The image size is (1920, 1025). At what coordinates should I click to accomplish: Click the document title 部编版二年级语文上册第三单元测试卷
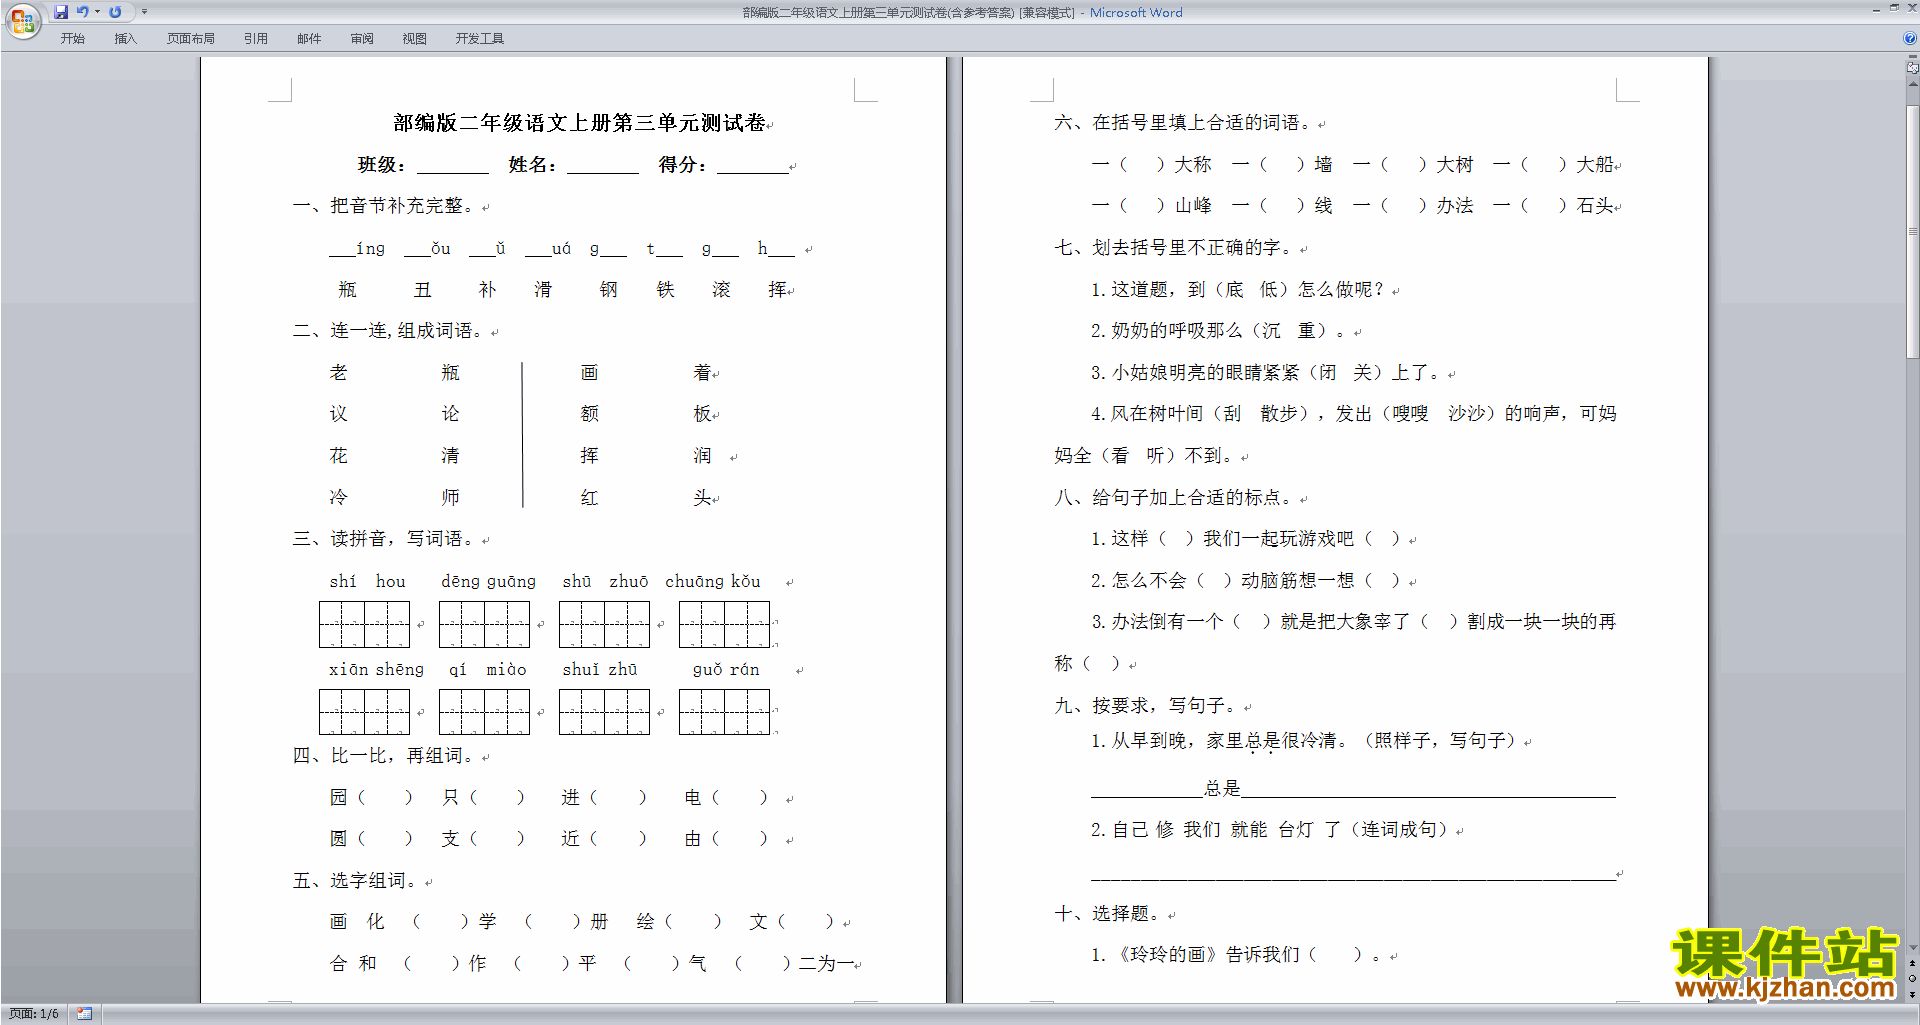pyautogui.click(x=579, y=123)
